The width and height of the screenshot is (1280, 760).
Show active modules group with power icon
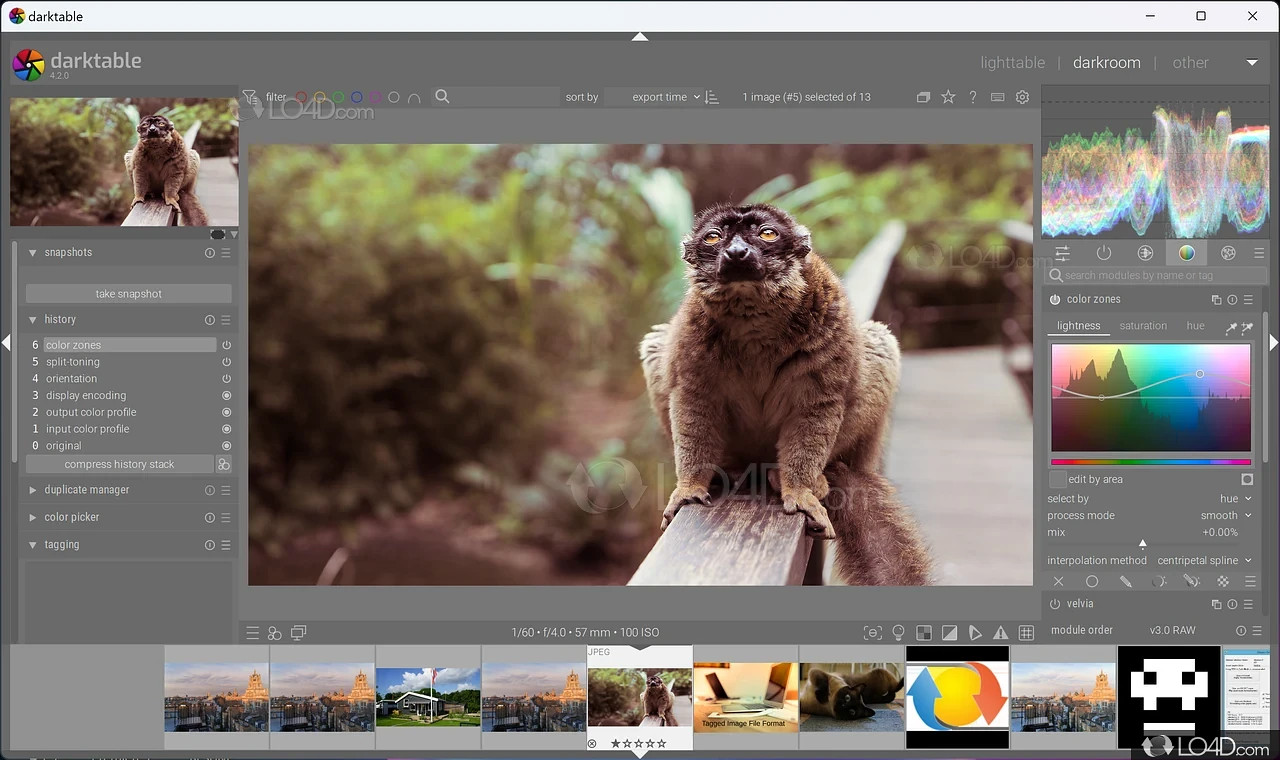click(x=1104, y=253)
